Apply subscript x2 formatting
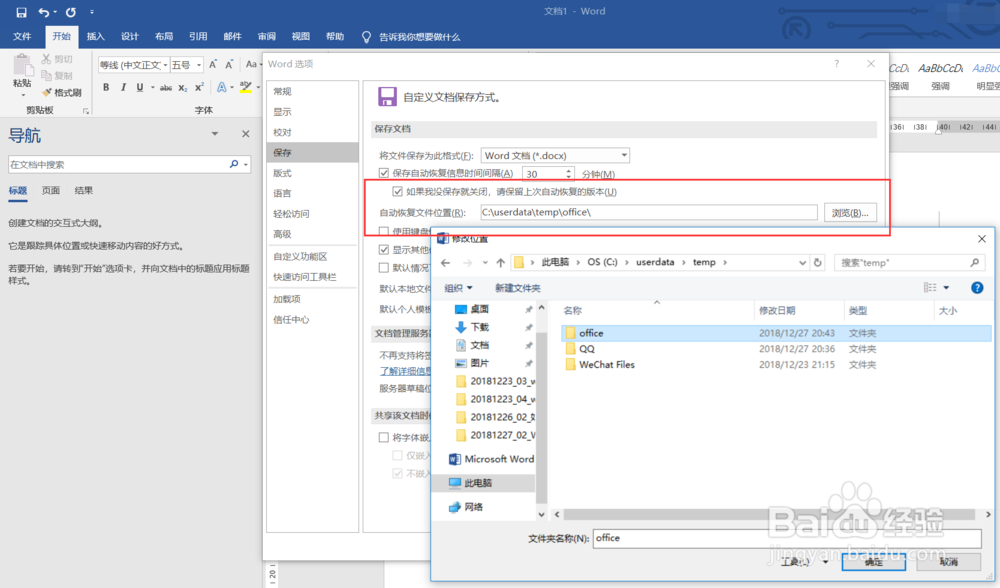Screen dimensions: 1000x588 (x=182, y=87)
